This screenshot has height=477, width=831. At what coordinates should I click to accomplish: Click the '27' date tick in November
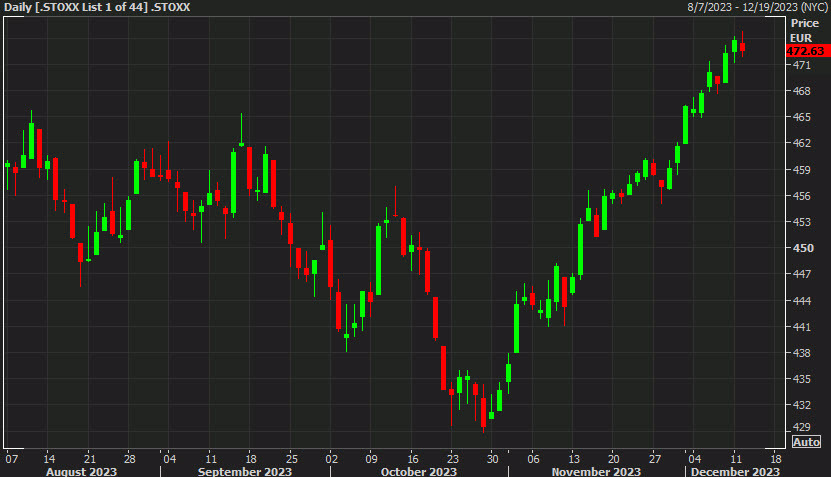click(x=655, y=459)
